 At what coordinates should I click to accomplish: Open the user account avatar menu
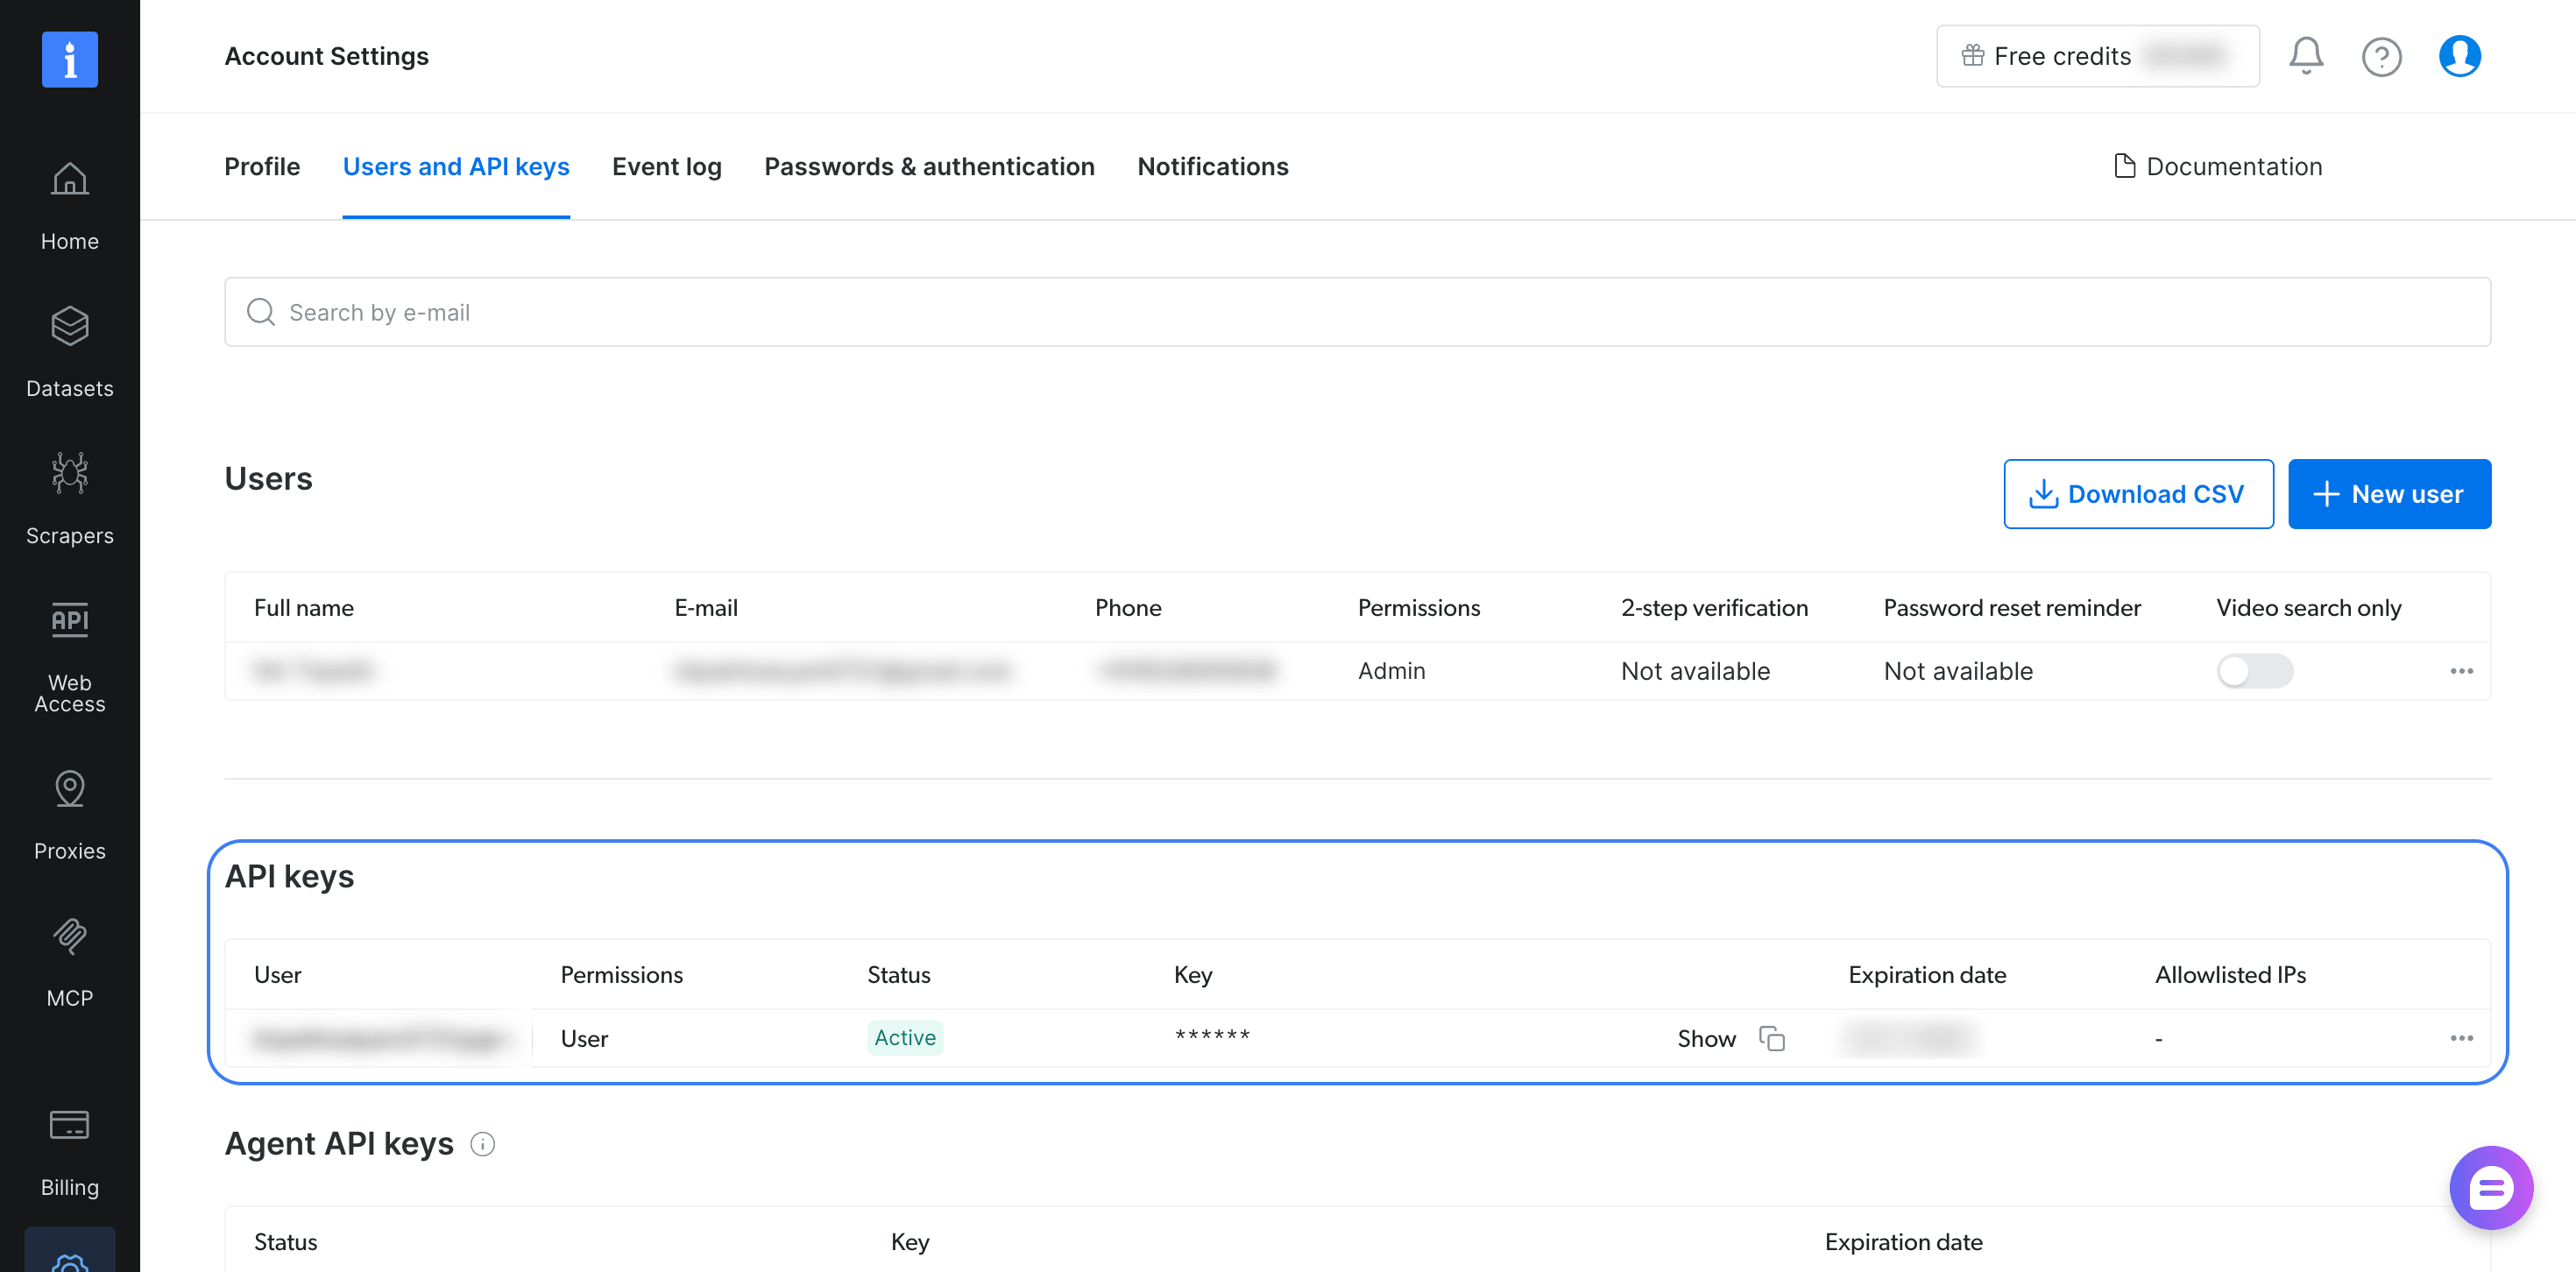pyautogui.click(x=2459, y=56)
